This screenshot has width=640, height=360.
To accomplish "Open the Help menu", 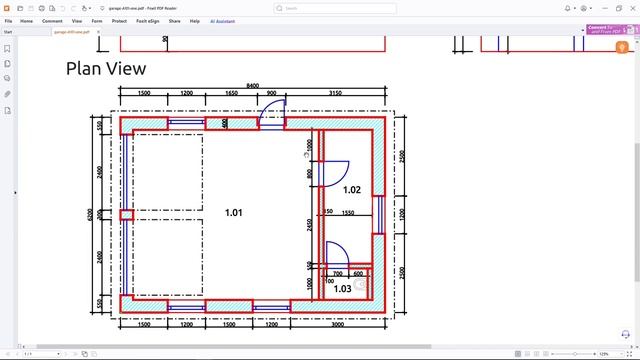I will 195,21.
